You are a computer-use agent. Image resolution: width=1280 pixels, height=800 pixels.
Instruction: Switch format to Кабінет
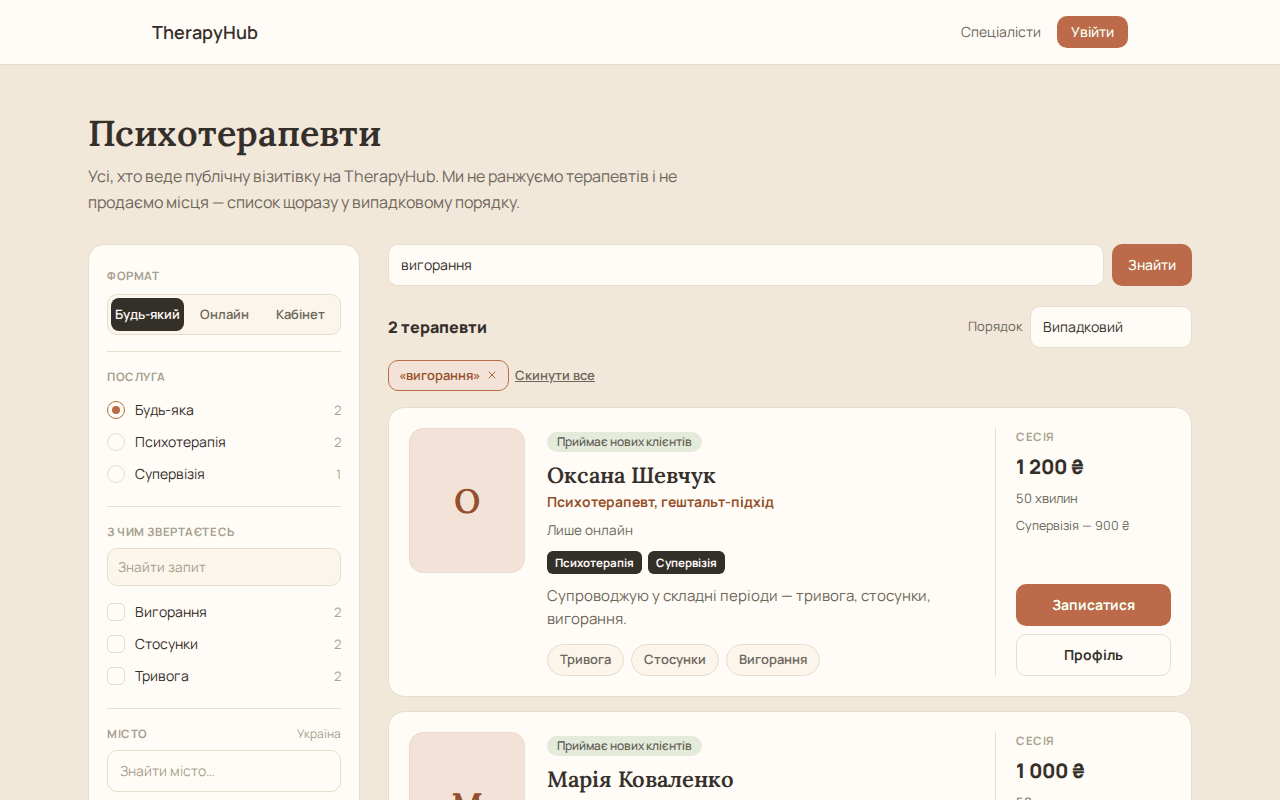[x=300, y=314]
